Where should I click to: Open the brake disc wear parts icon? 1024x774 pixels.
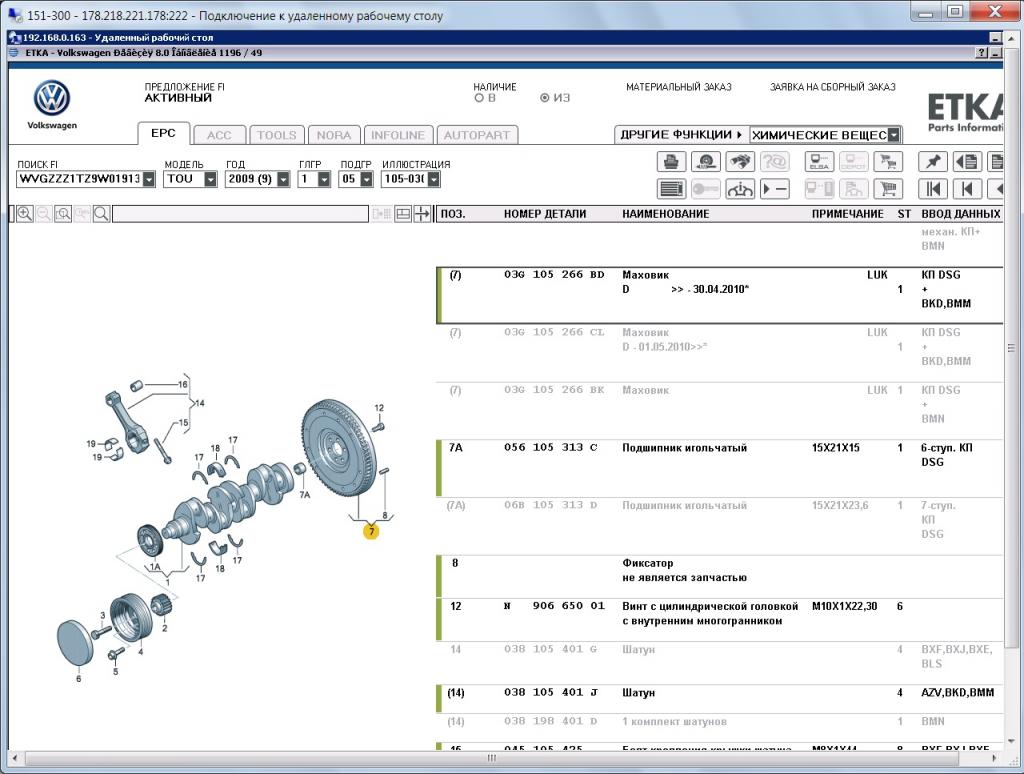[x=705, y=161]
